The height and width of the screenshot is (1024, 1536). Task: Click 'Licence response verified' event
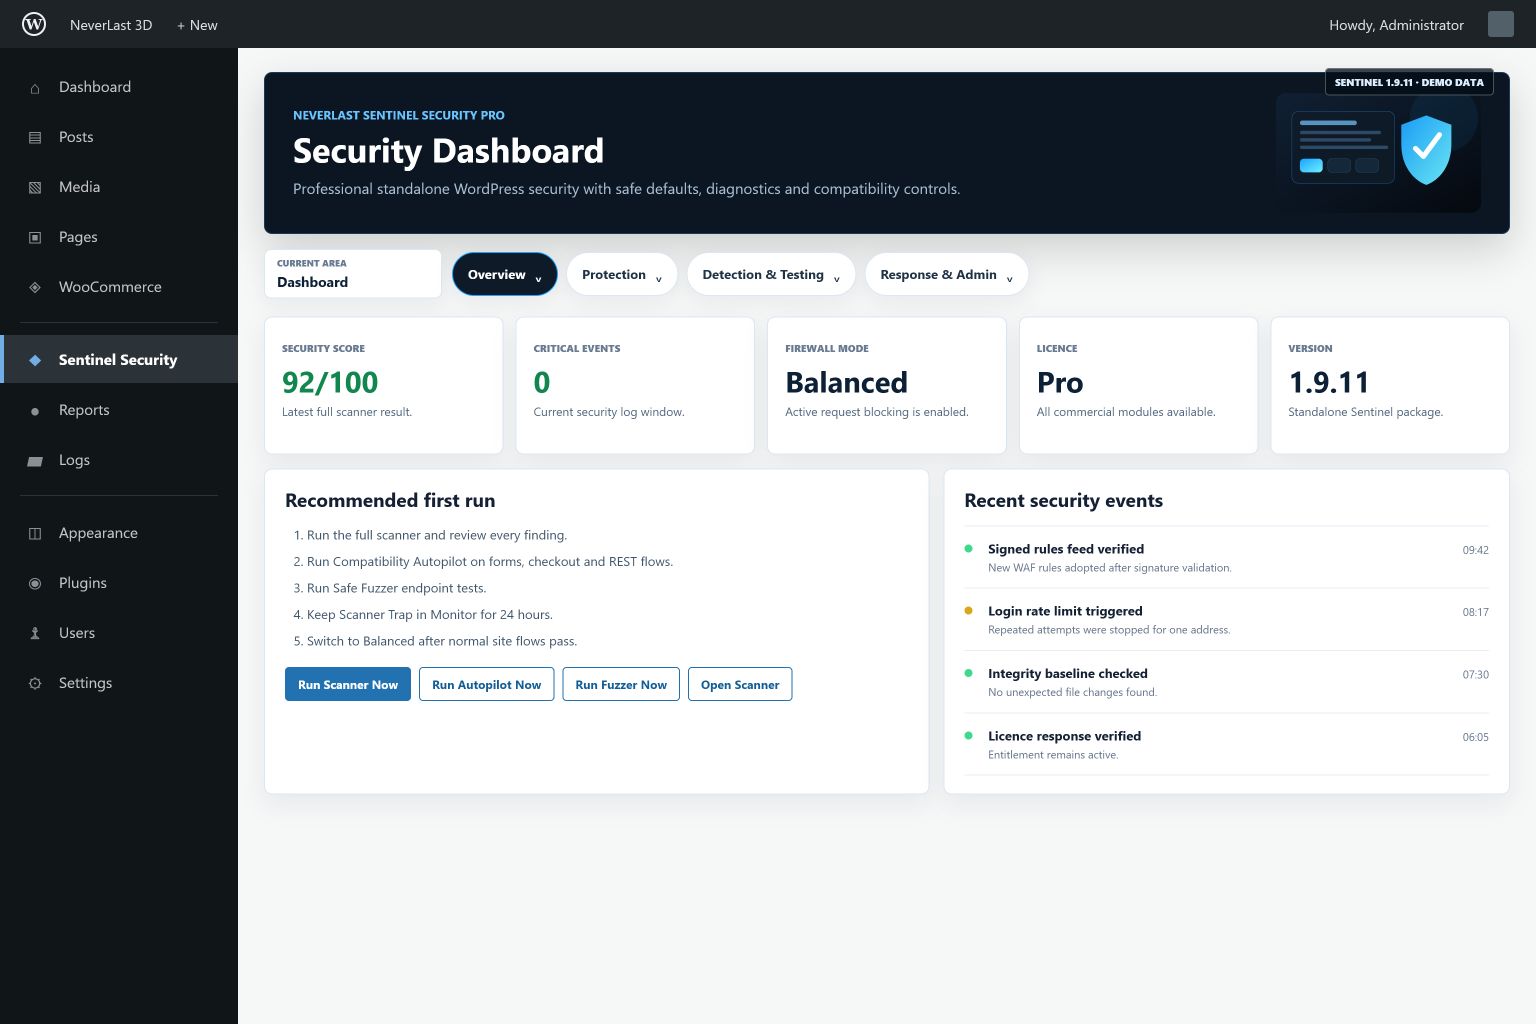(1064, 736)
